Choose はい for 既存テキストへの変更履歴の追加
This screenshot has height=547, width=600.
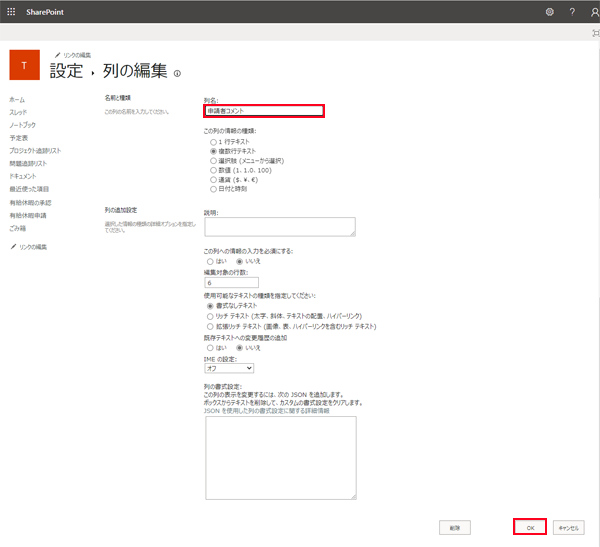pyautogui.click(x=210, y=348)
